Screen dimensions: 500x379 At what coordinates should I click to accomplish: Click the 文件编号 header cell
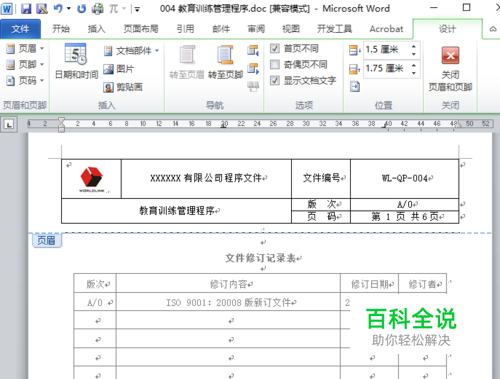321,179
